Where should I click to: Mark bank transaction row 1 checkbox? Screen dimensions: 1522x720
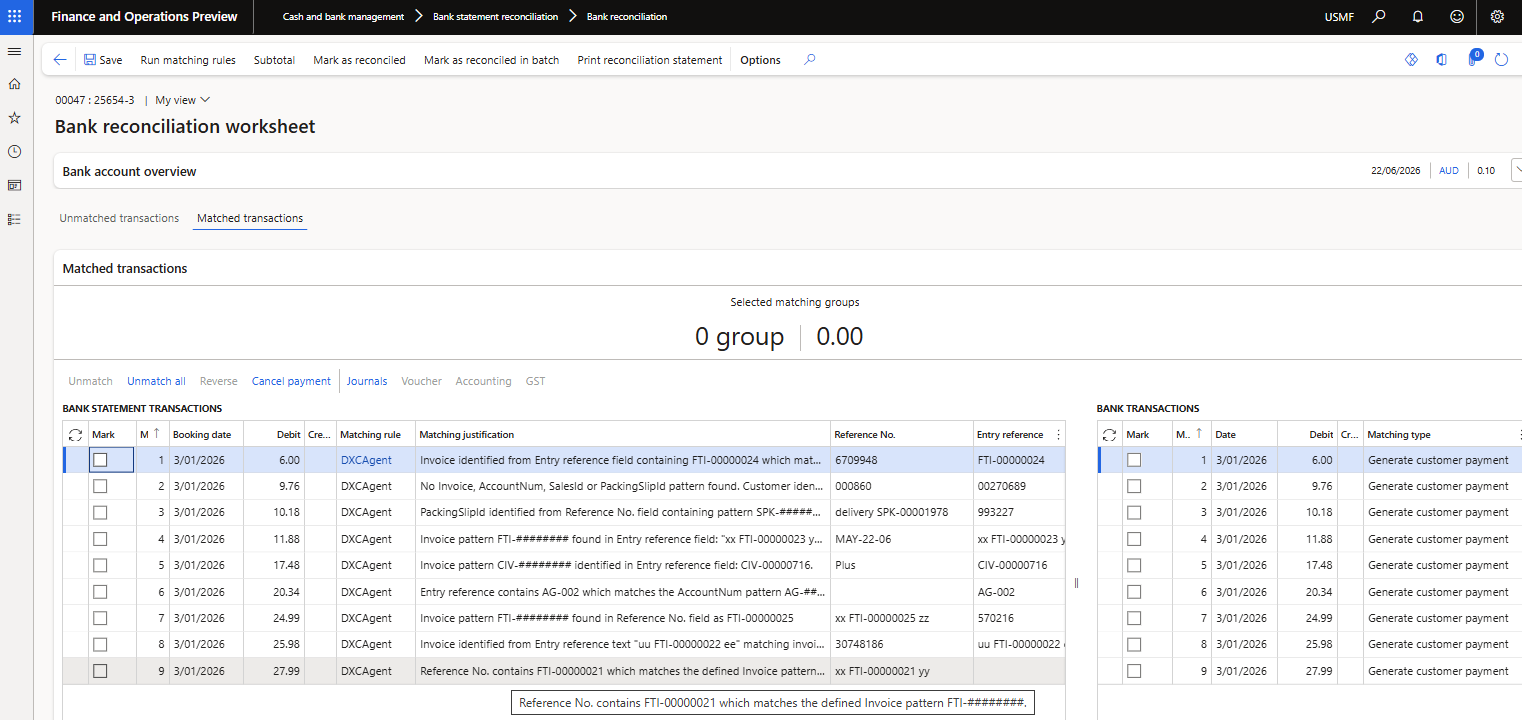(1134, 460)
